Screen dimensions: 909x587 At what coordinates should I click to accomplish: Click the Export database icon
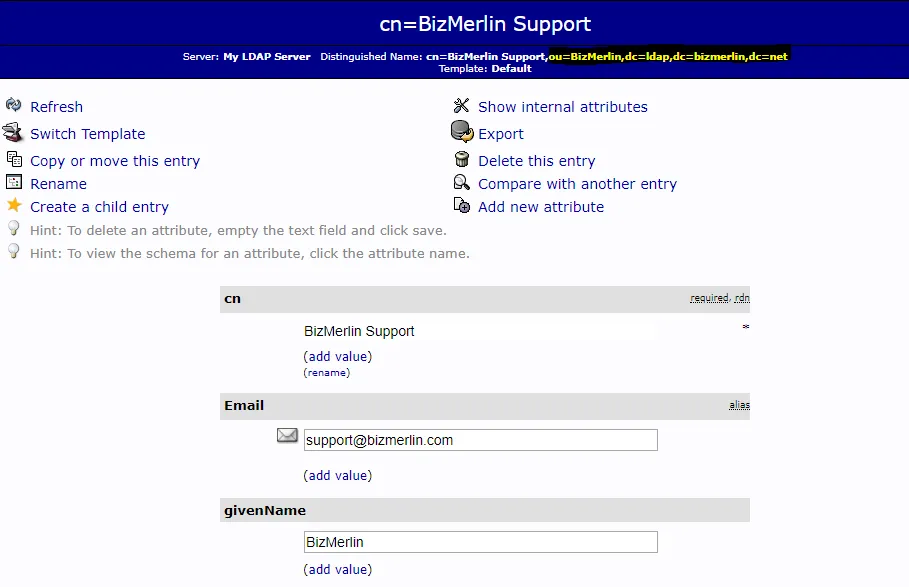click(462, 132)
